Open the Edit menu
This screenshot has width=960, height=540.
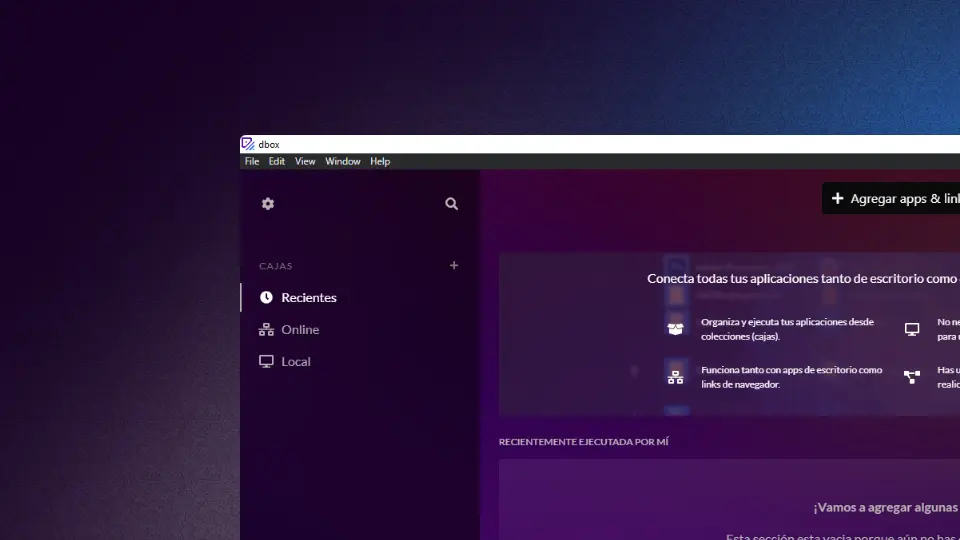pyautogui.click(x=277, y=162)
